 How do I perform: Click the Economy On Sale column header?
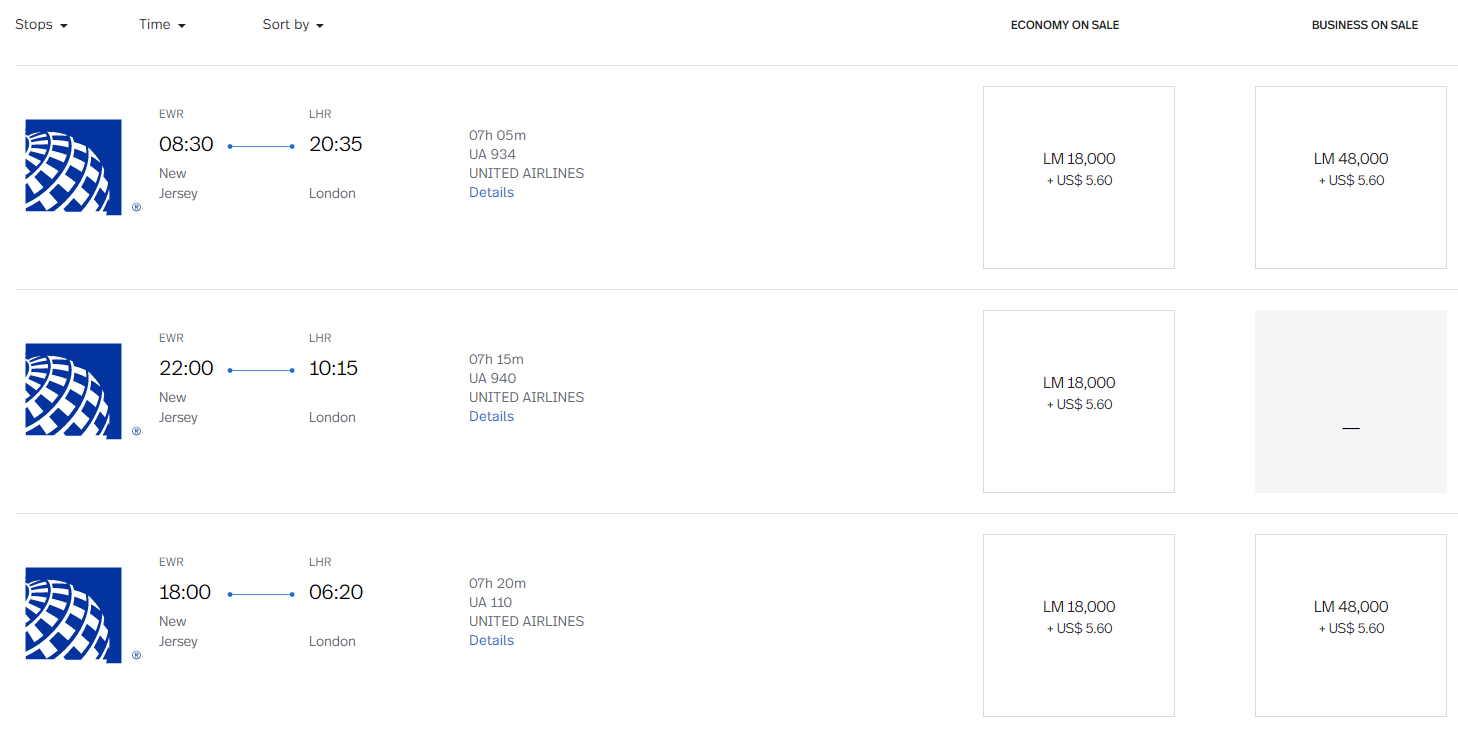(1065, 25)
